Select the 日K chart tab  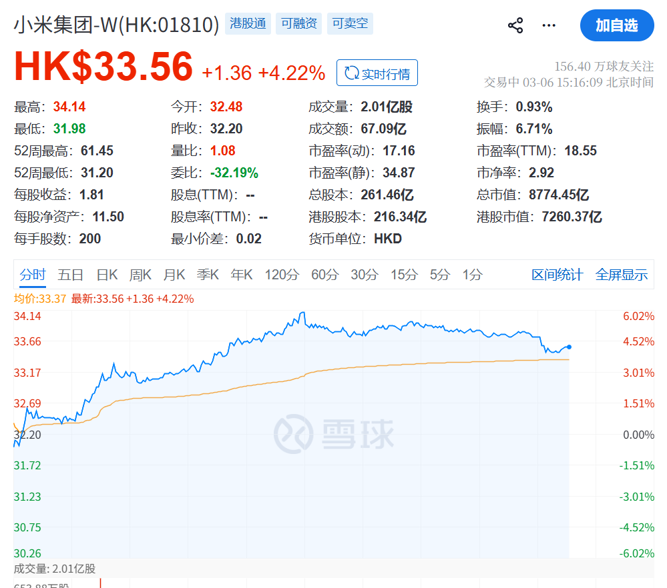(107, 275)
